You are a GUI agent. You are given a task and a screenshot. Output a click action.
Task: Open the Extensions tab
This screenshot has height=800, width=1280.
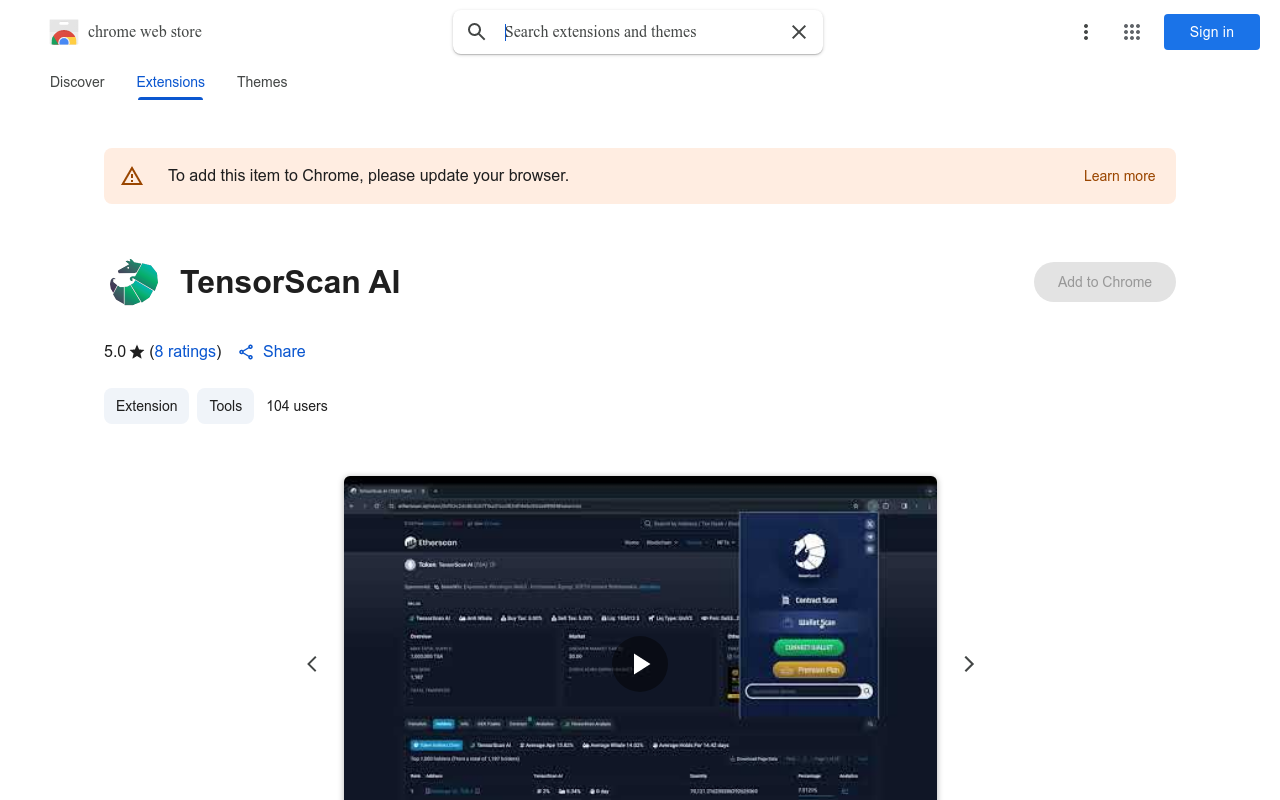(170, 82)
